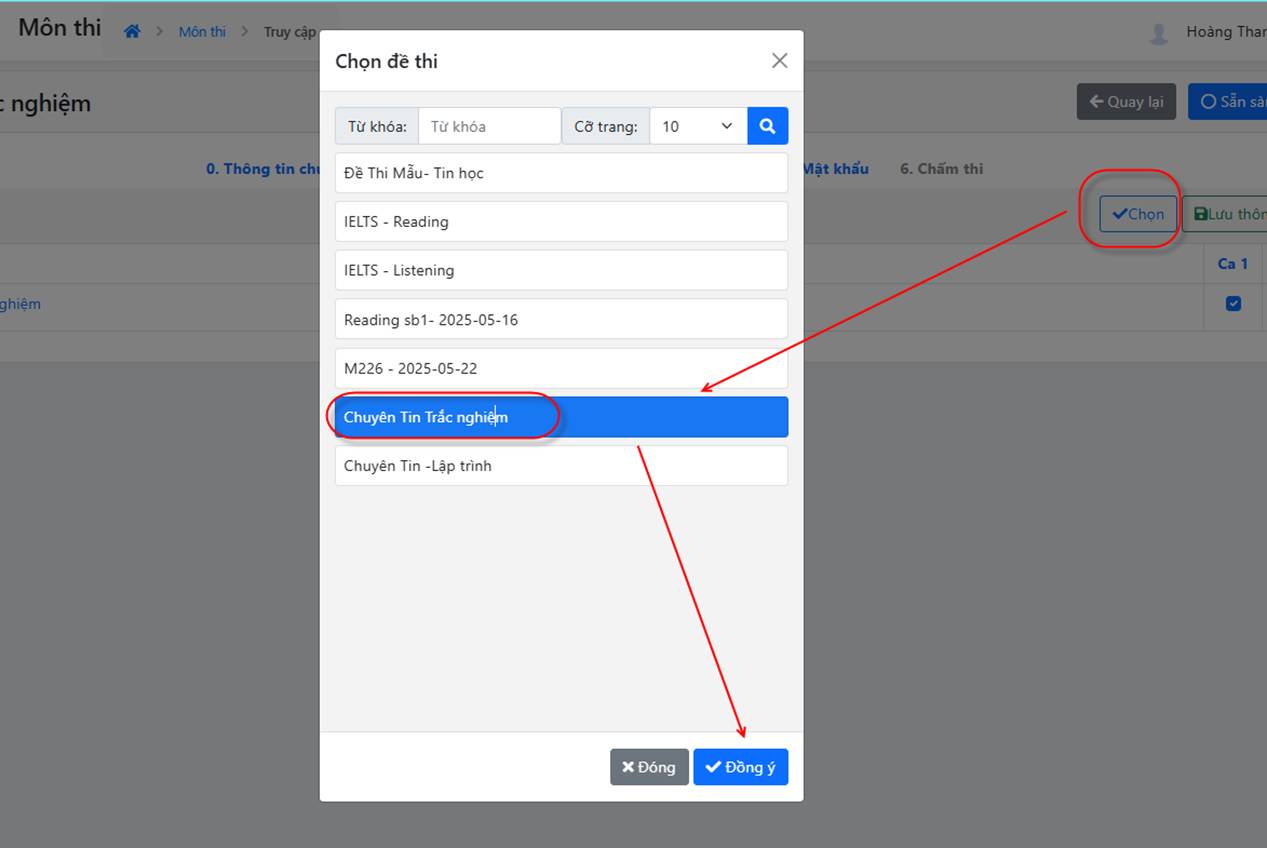Focus the Từ khóa keyword field
The image size is (1267, 848).
[489, 126]
